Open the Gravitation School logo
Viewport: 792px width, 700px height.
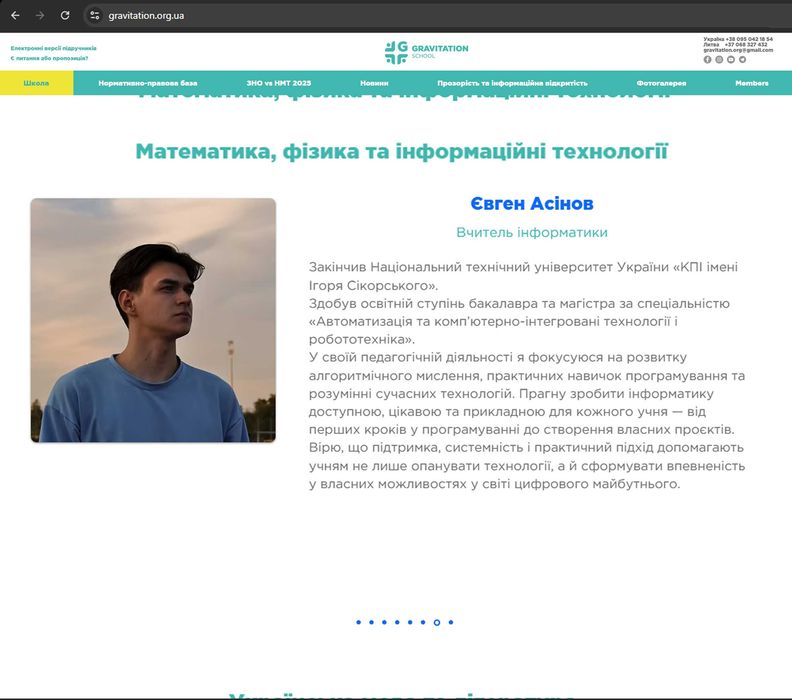(x=426, y=53)
